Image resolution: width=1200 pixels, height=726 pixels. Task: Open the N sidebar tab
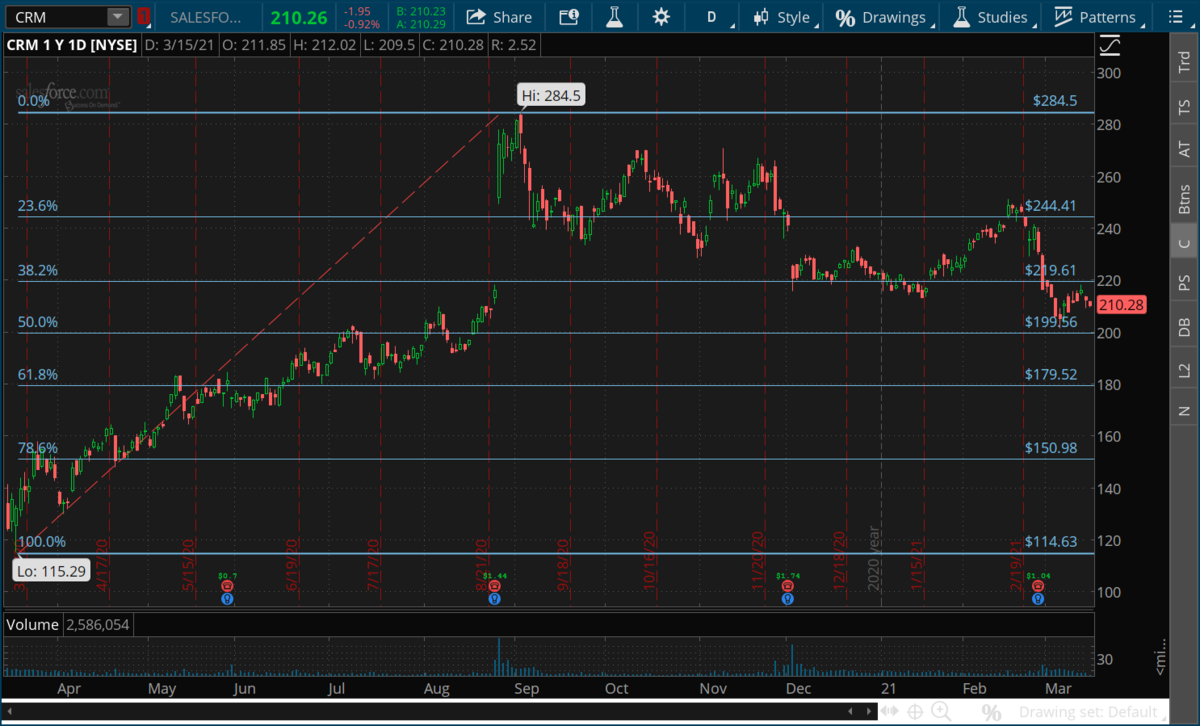pyautogui.click(x=1184, y=410)
